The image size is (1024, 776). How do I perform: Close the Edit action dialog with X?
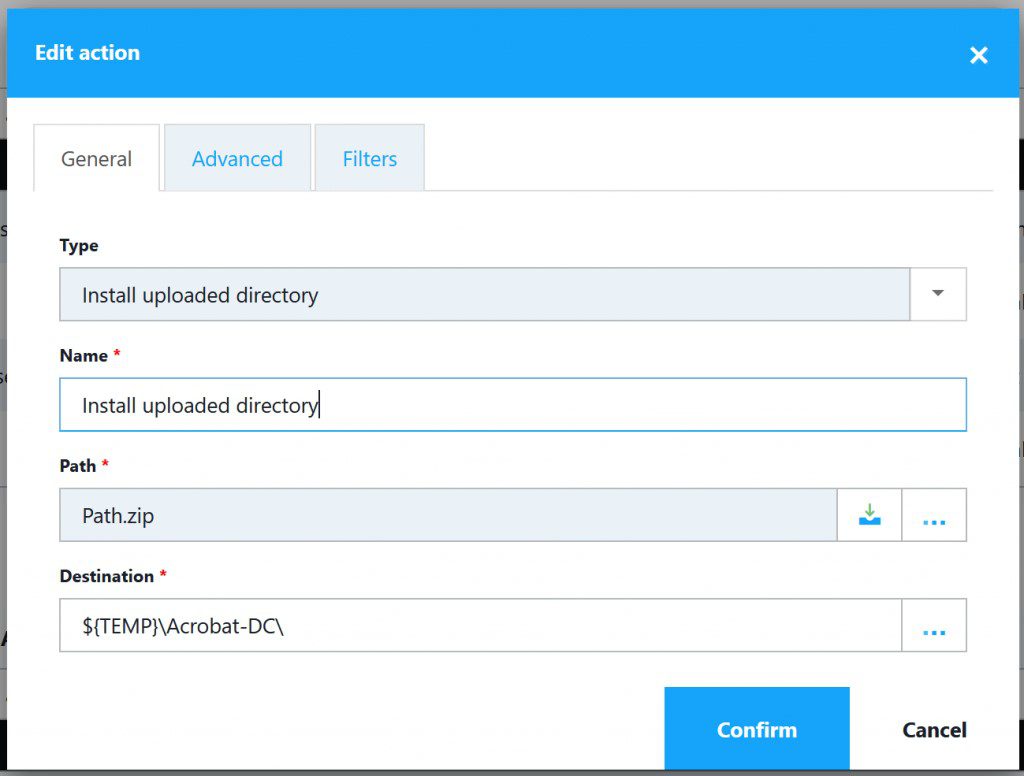point(978,55)
